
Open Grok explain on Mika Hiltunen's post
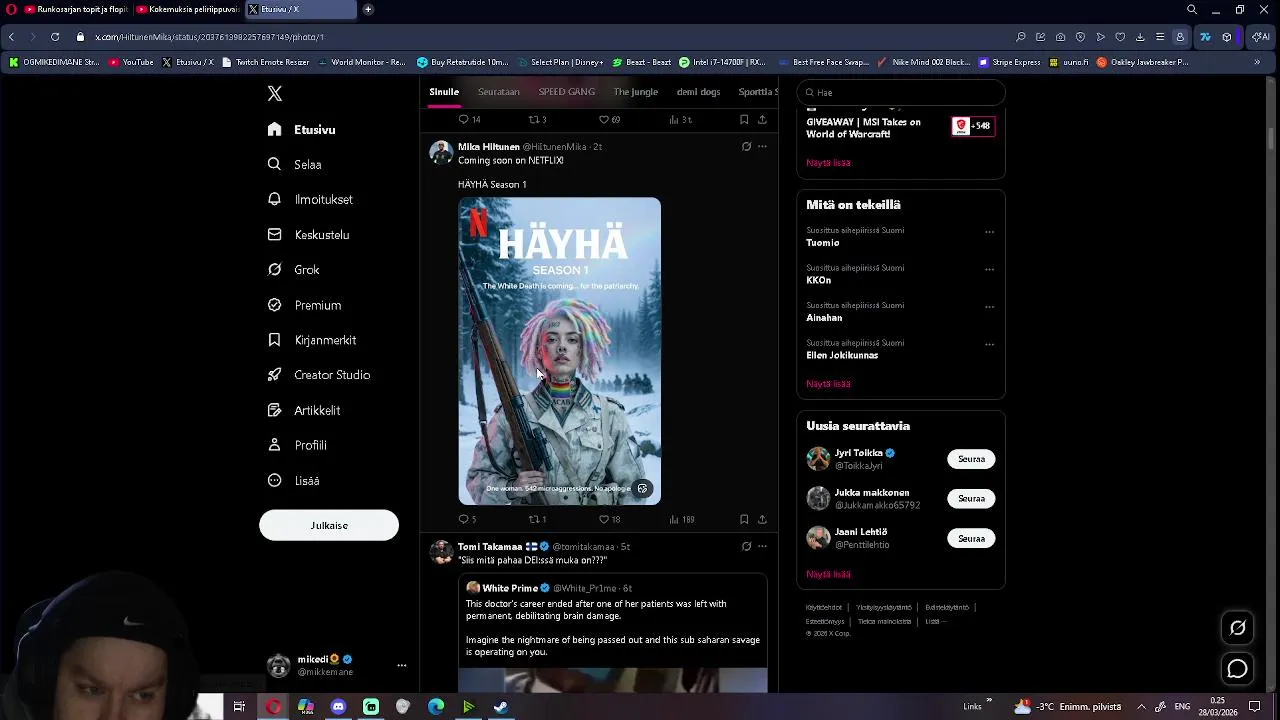[x=746, y=147]
